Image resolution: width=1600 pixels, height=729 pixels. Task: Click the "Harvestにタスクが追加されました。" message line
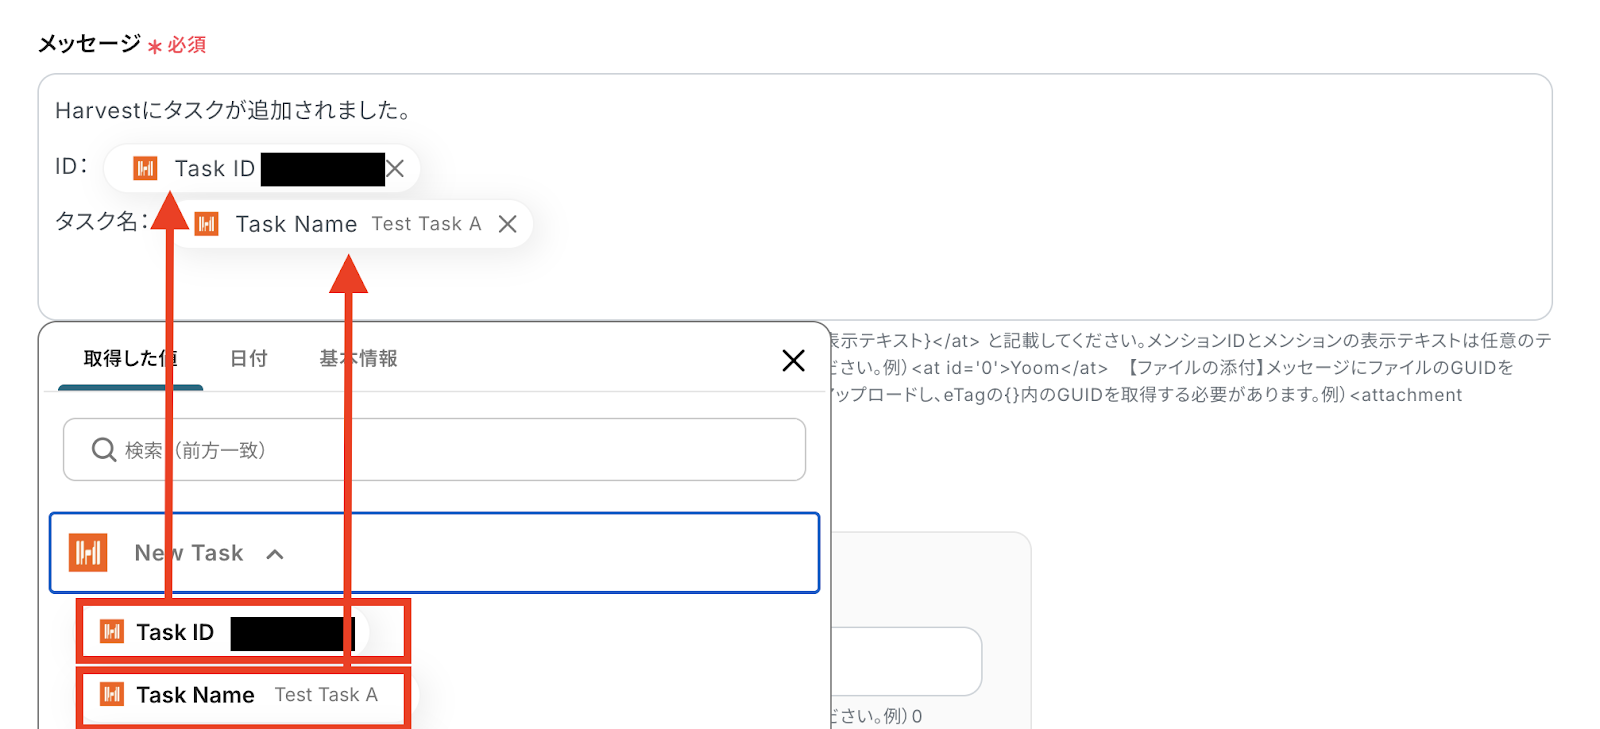[233, 110]
